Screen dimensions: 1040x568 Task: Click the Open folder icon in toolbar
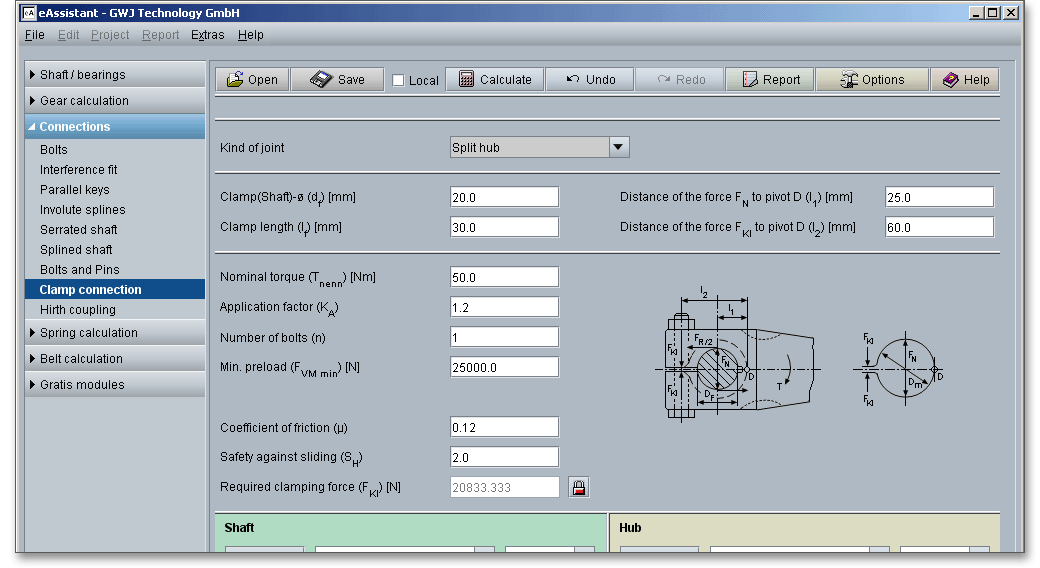(235, 80)
